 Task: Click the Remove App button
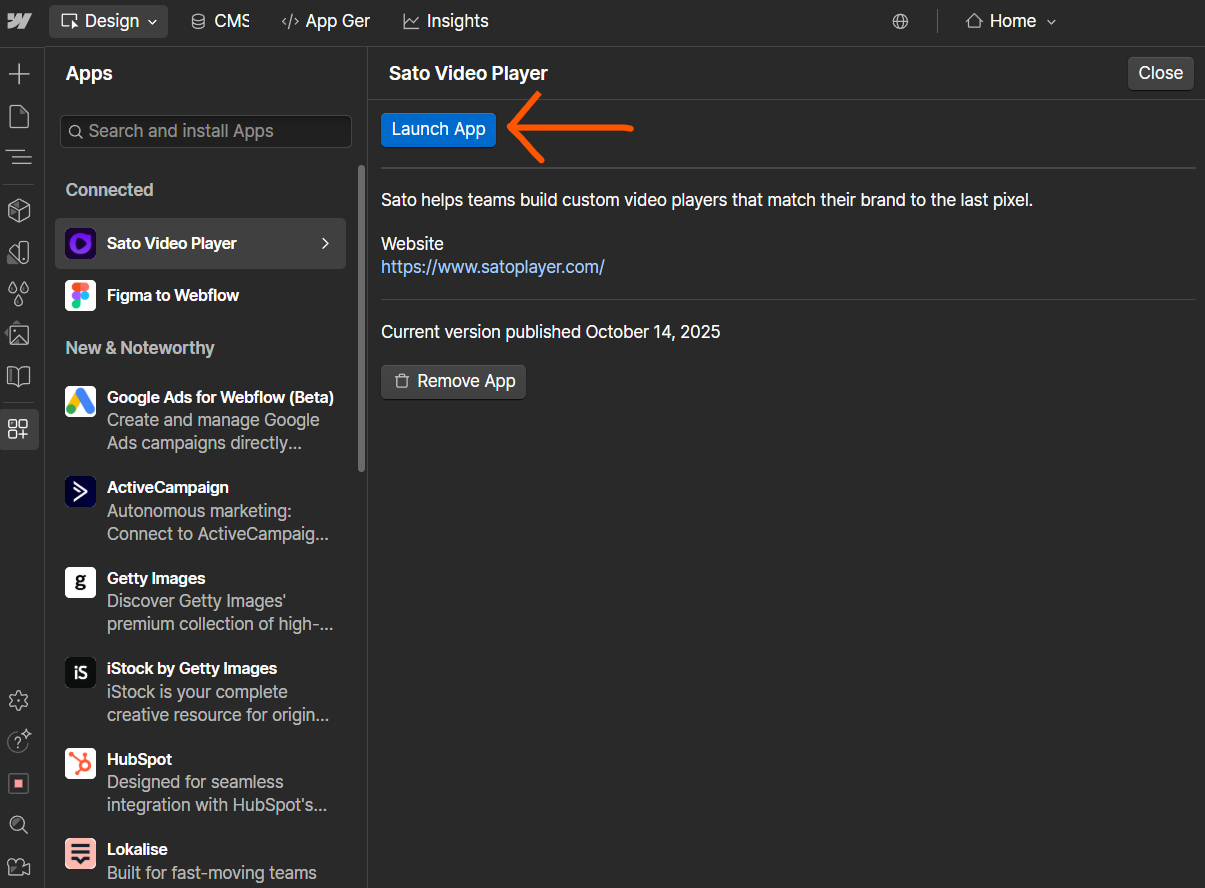click(x=453, y=381)
